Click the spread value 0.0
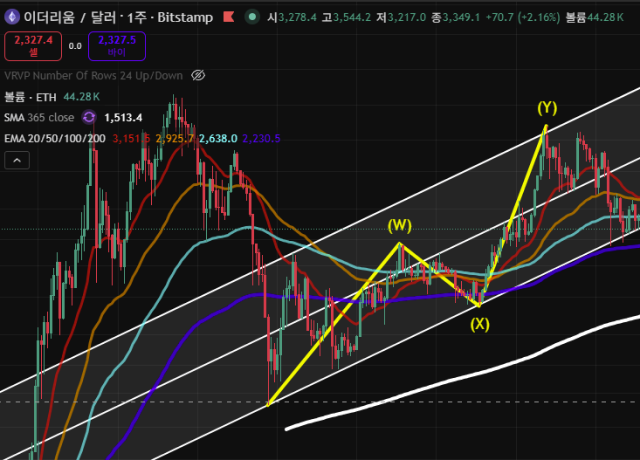640x460 pixels. pyautogui.click(x=75, y=46)
